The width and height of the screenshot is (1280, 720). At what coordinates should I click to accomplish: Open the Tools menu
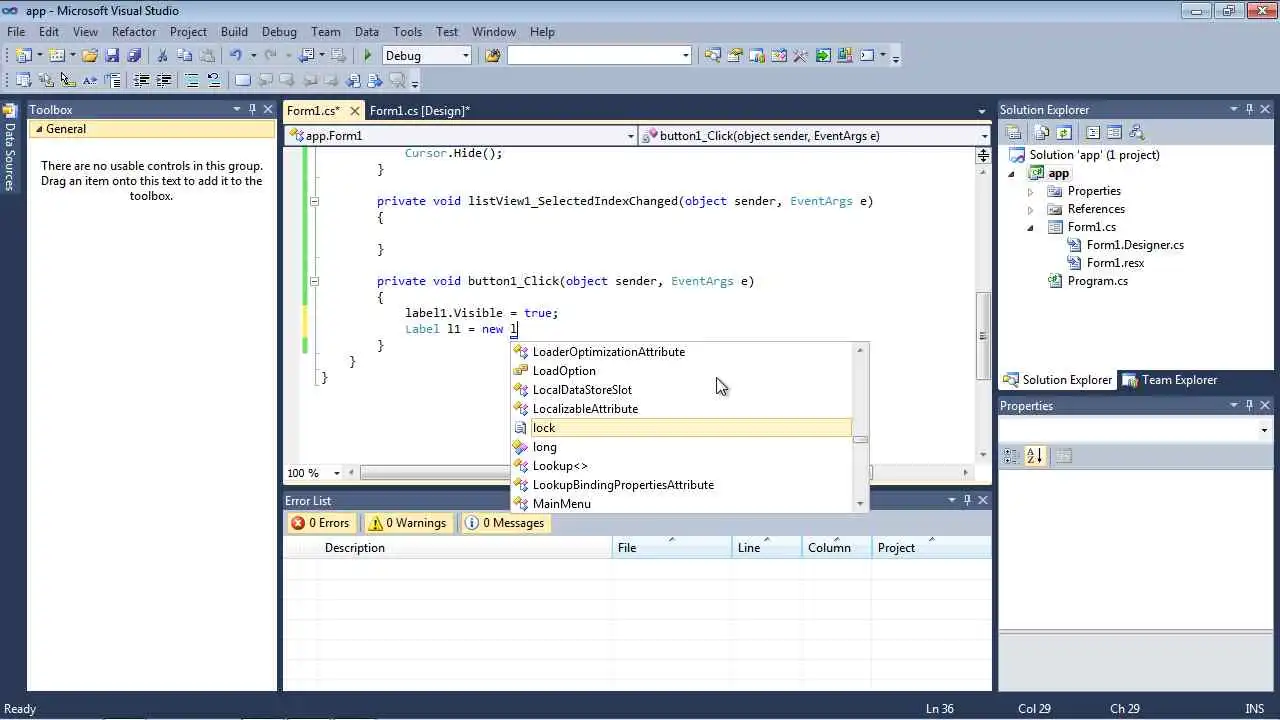407,31
